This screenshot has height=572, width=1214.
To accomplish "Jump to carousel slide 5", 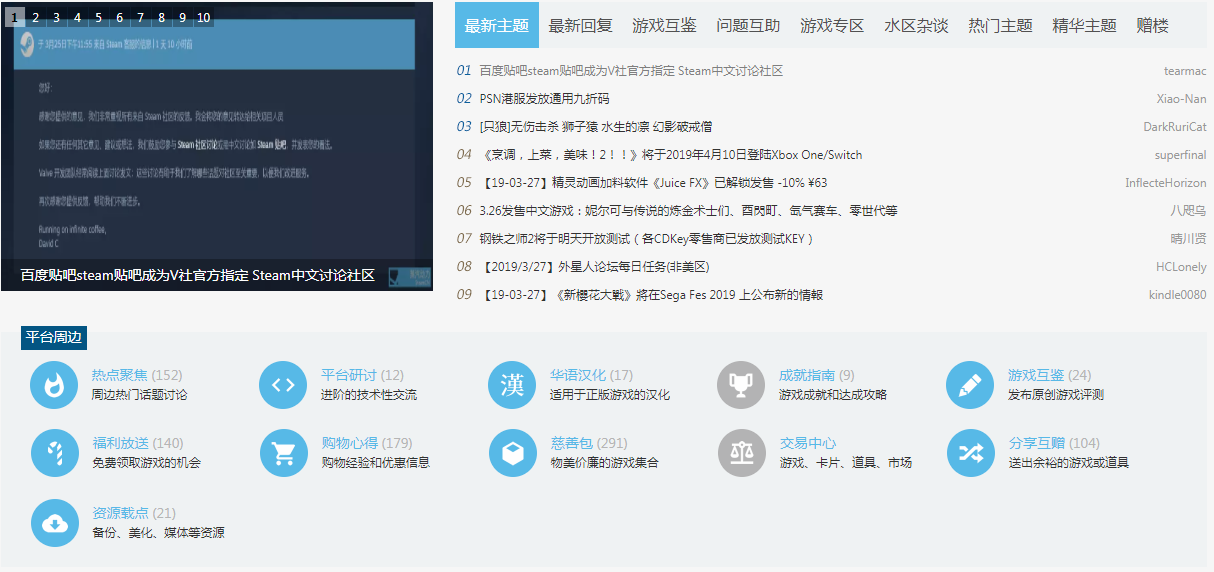I will pos(99,17).
